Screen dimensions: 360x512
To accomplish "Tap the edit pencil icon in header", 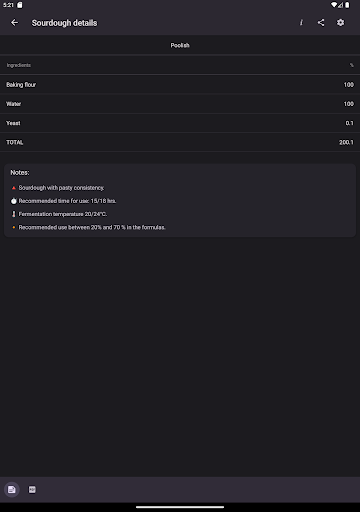I will pyautogui.click(x=301, y=23).
